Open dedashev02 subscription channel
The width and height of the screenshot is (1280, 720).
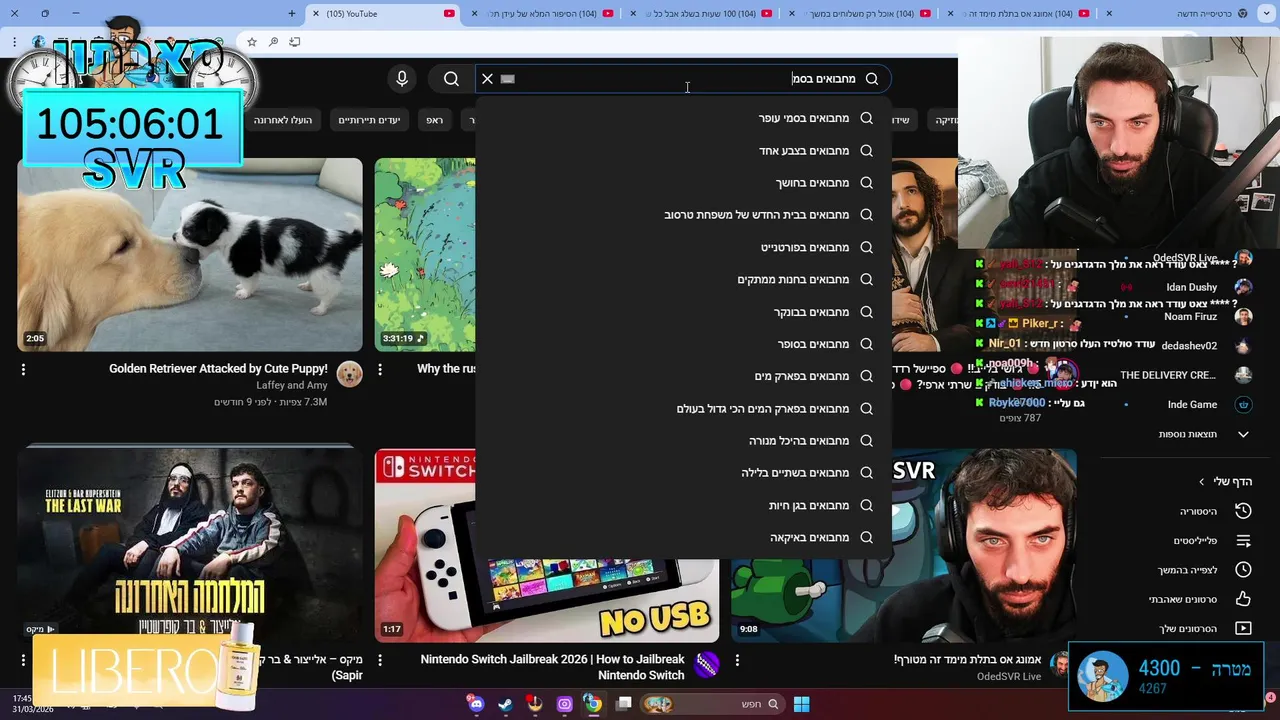click(1206, 346)
